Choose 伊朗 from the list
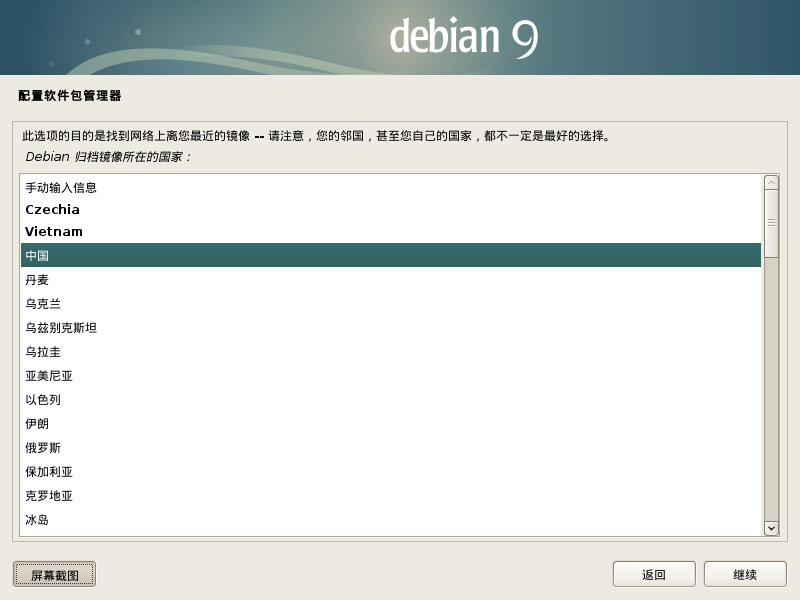 (391, 423)
